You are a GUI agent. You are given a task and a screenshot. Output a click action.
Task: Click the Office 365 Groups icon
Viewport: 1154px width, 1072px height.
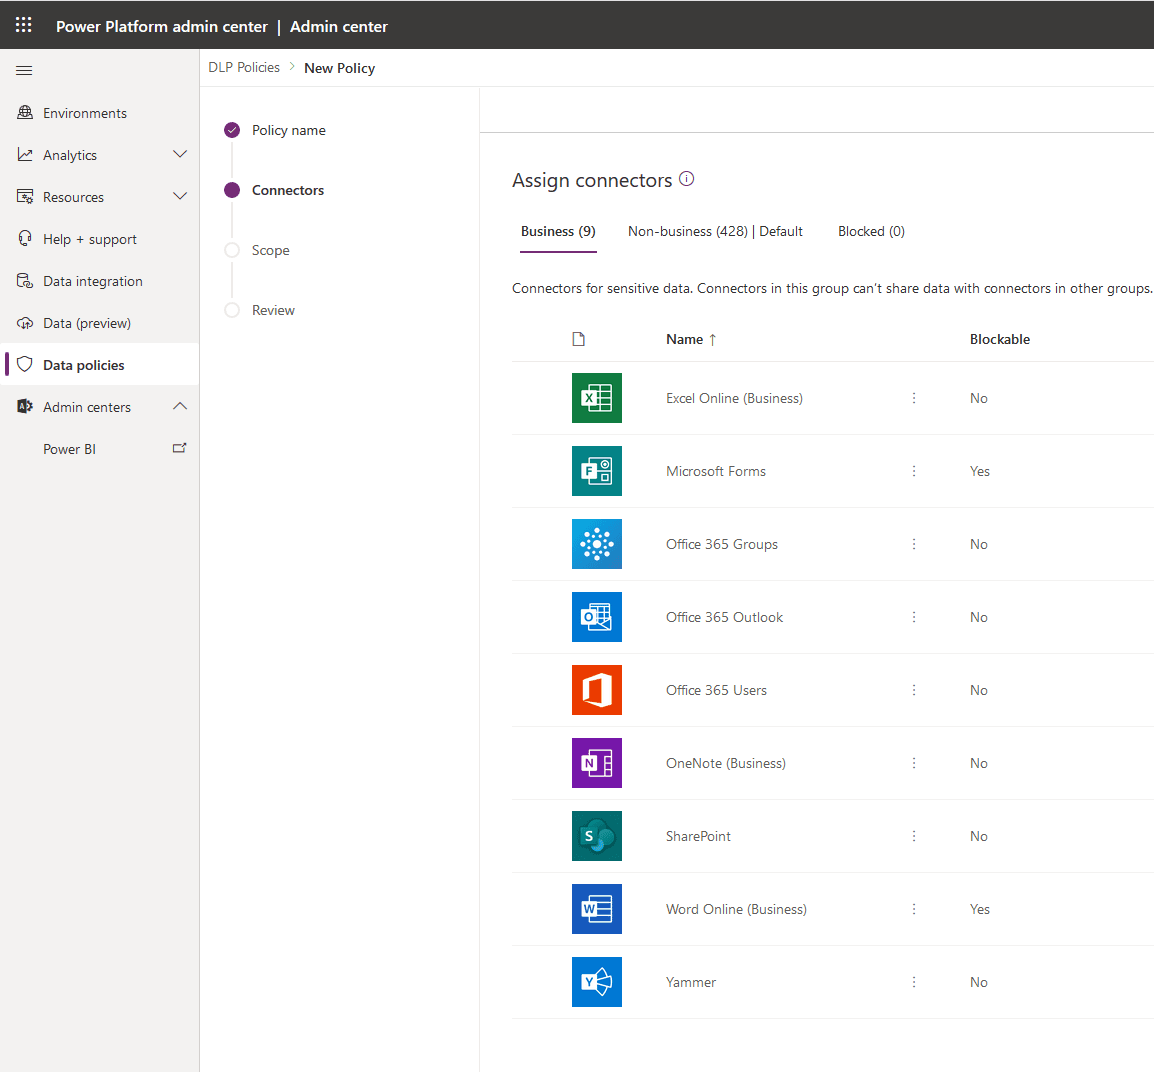597,544
